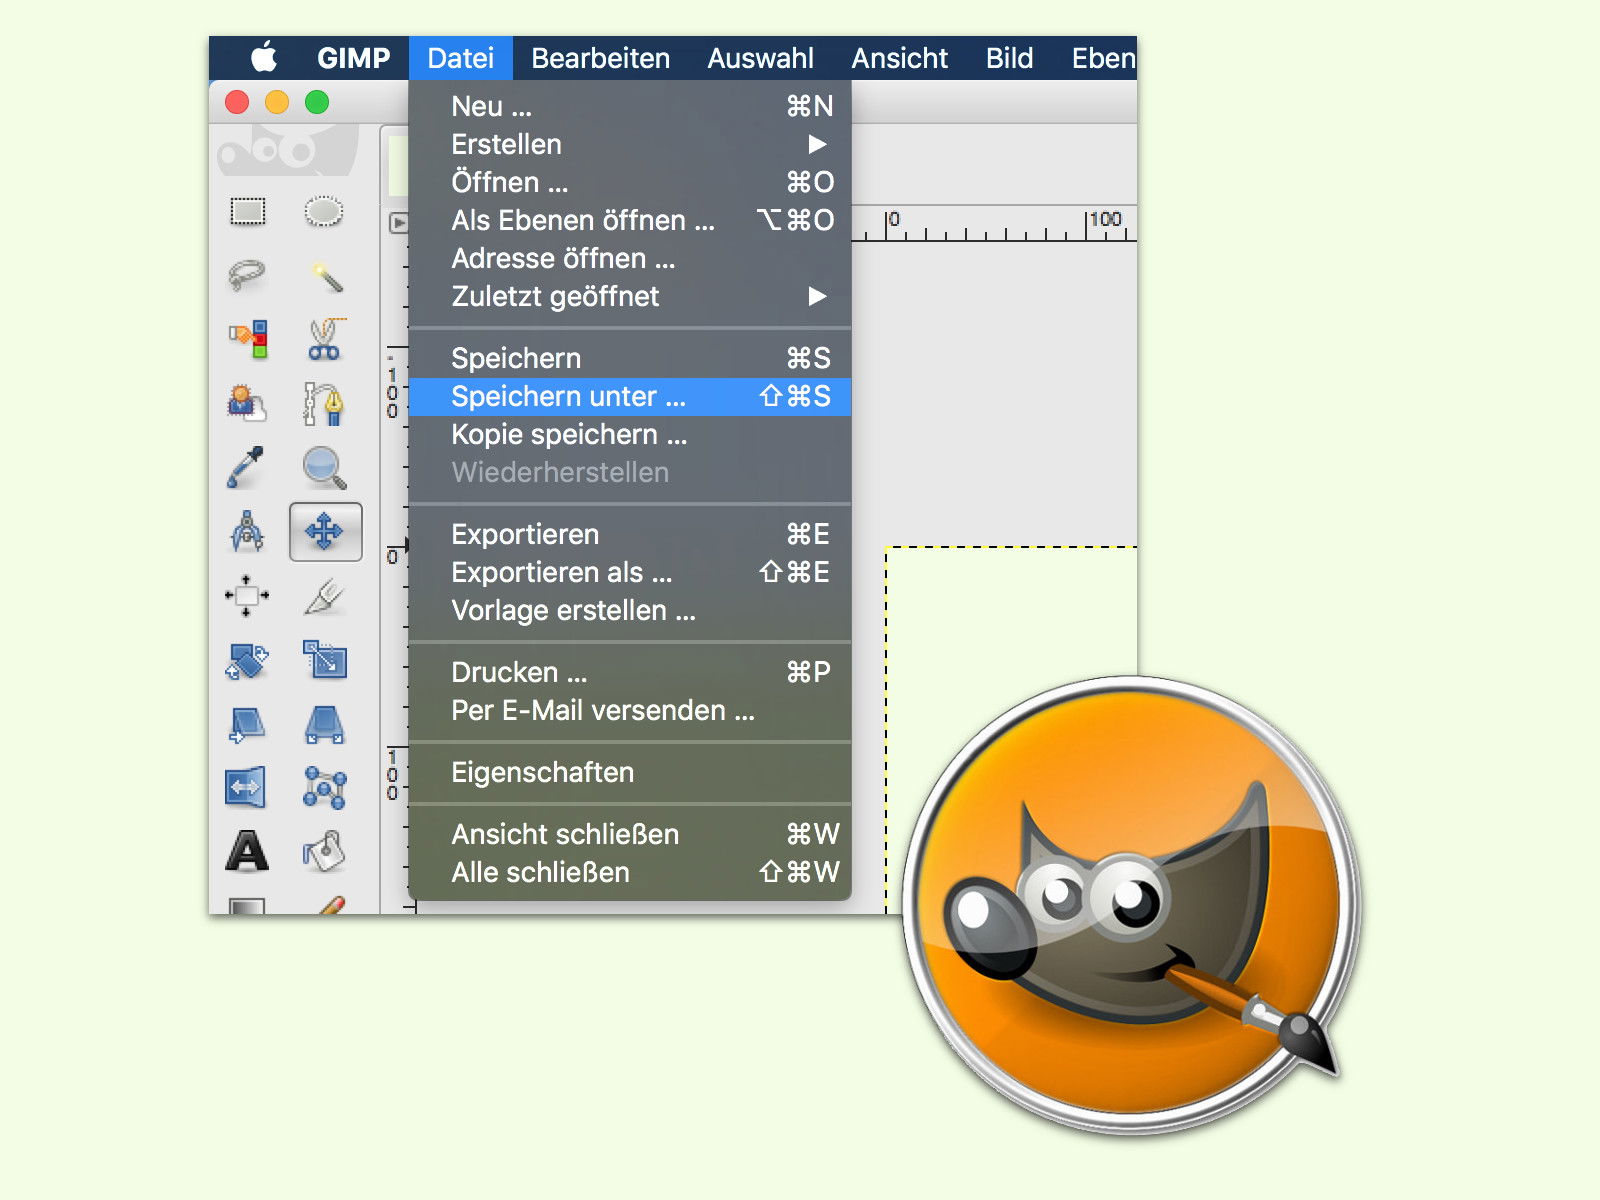
Task: Activate the Rotate tool
Action: coord(247,661)
